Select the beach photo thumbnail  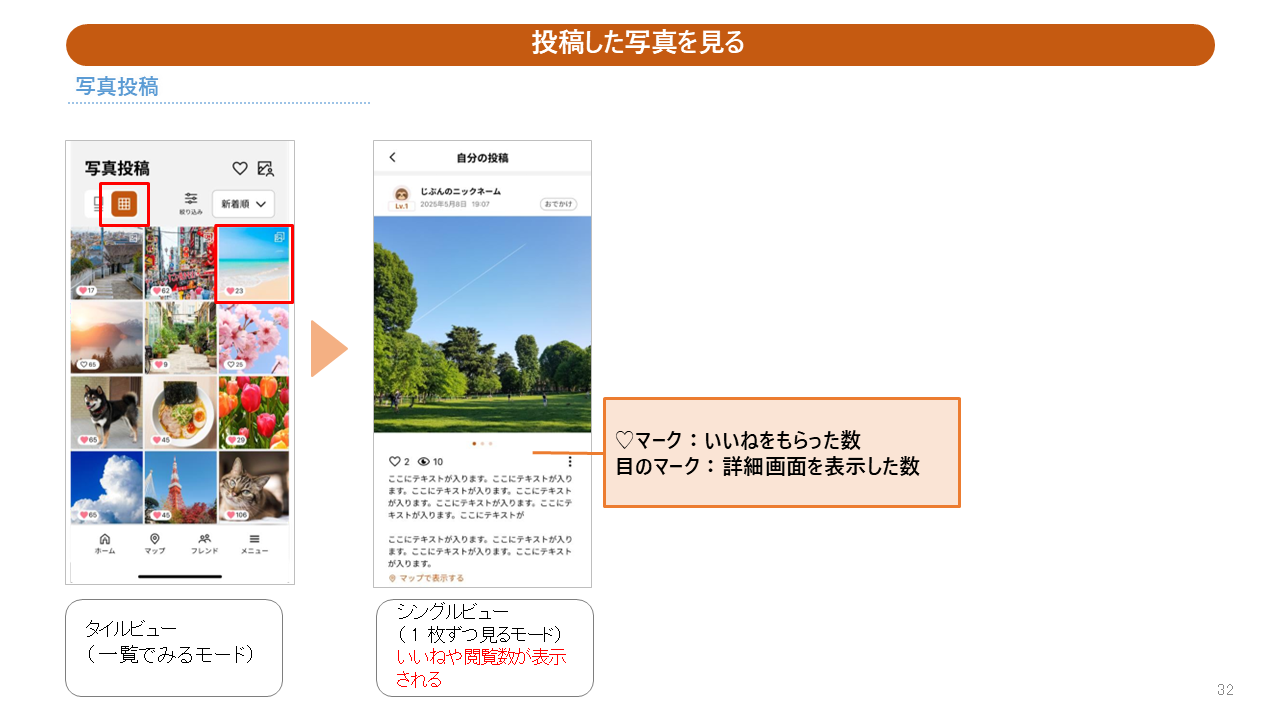point(254,263)
